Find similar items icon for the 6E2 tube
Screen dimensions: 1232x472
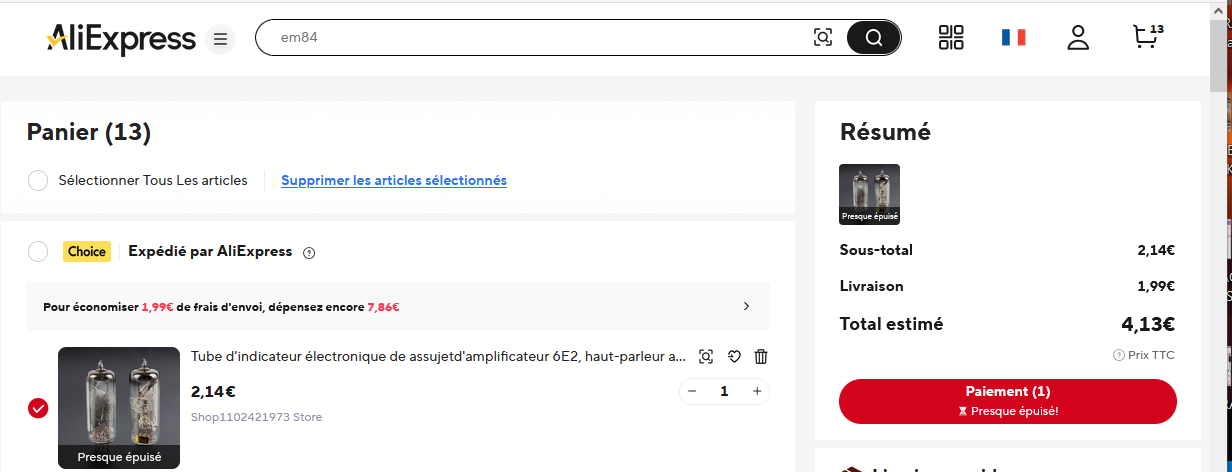pyautogui.click(x=706, y=357)
